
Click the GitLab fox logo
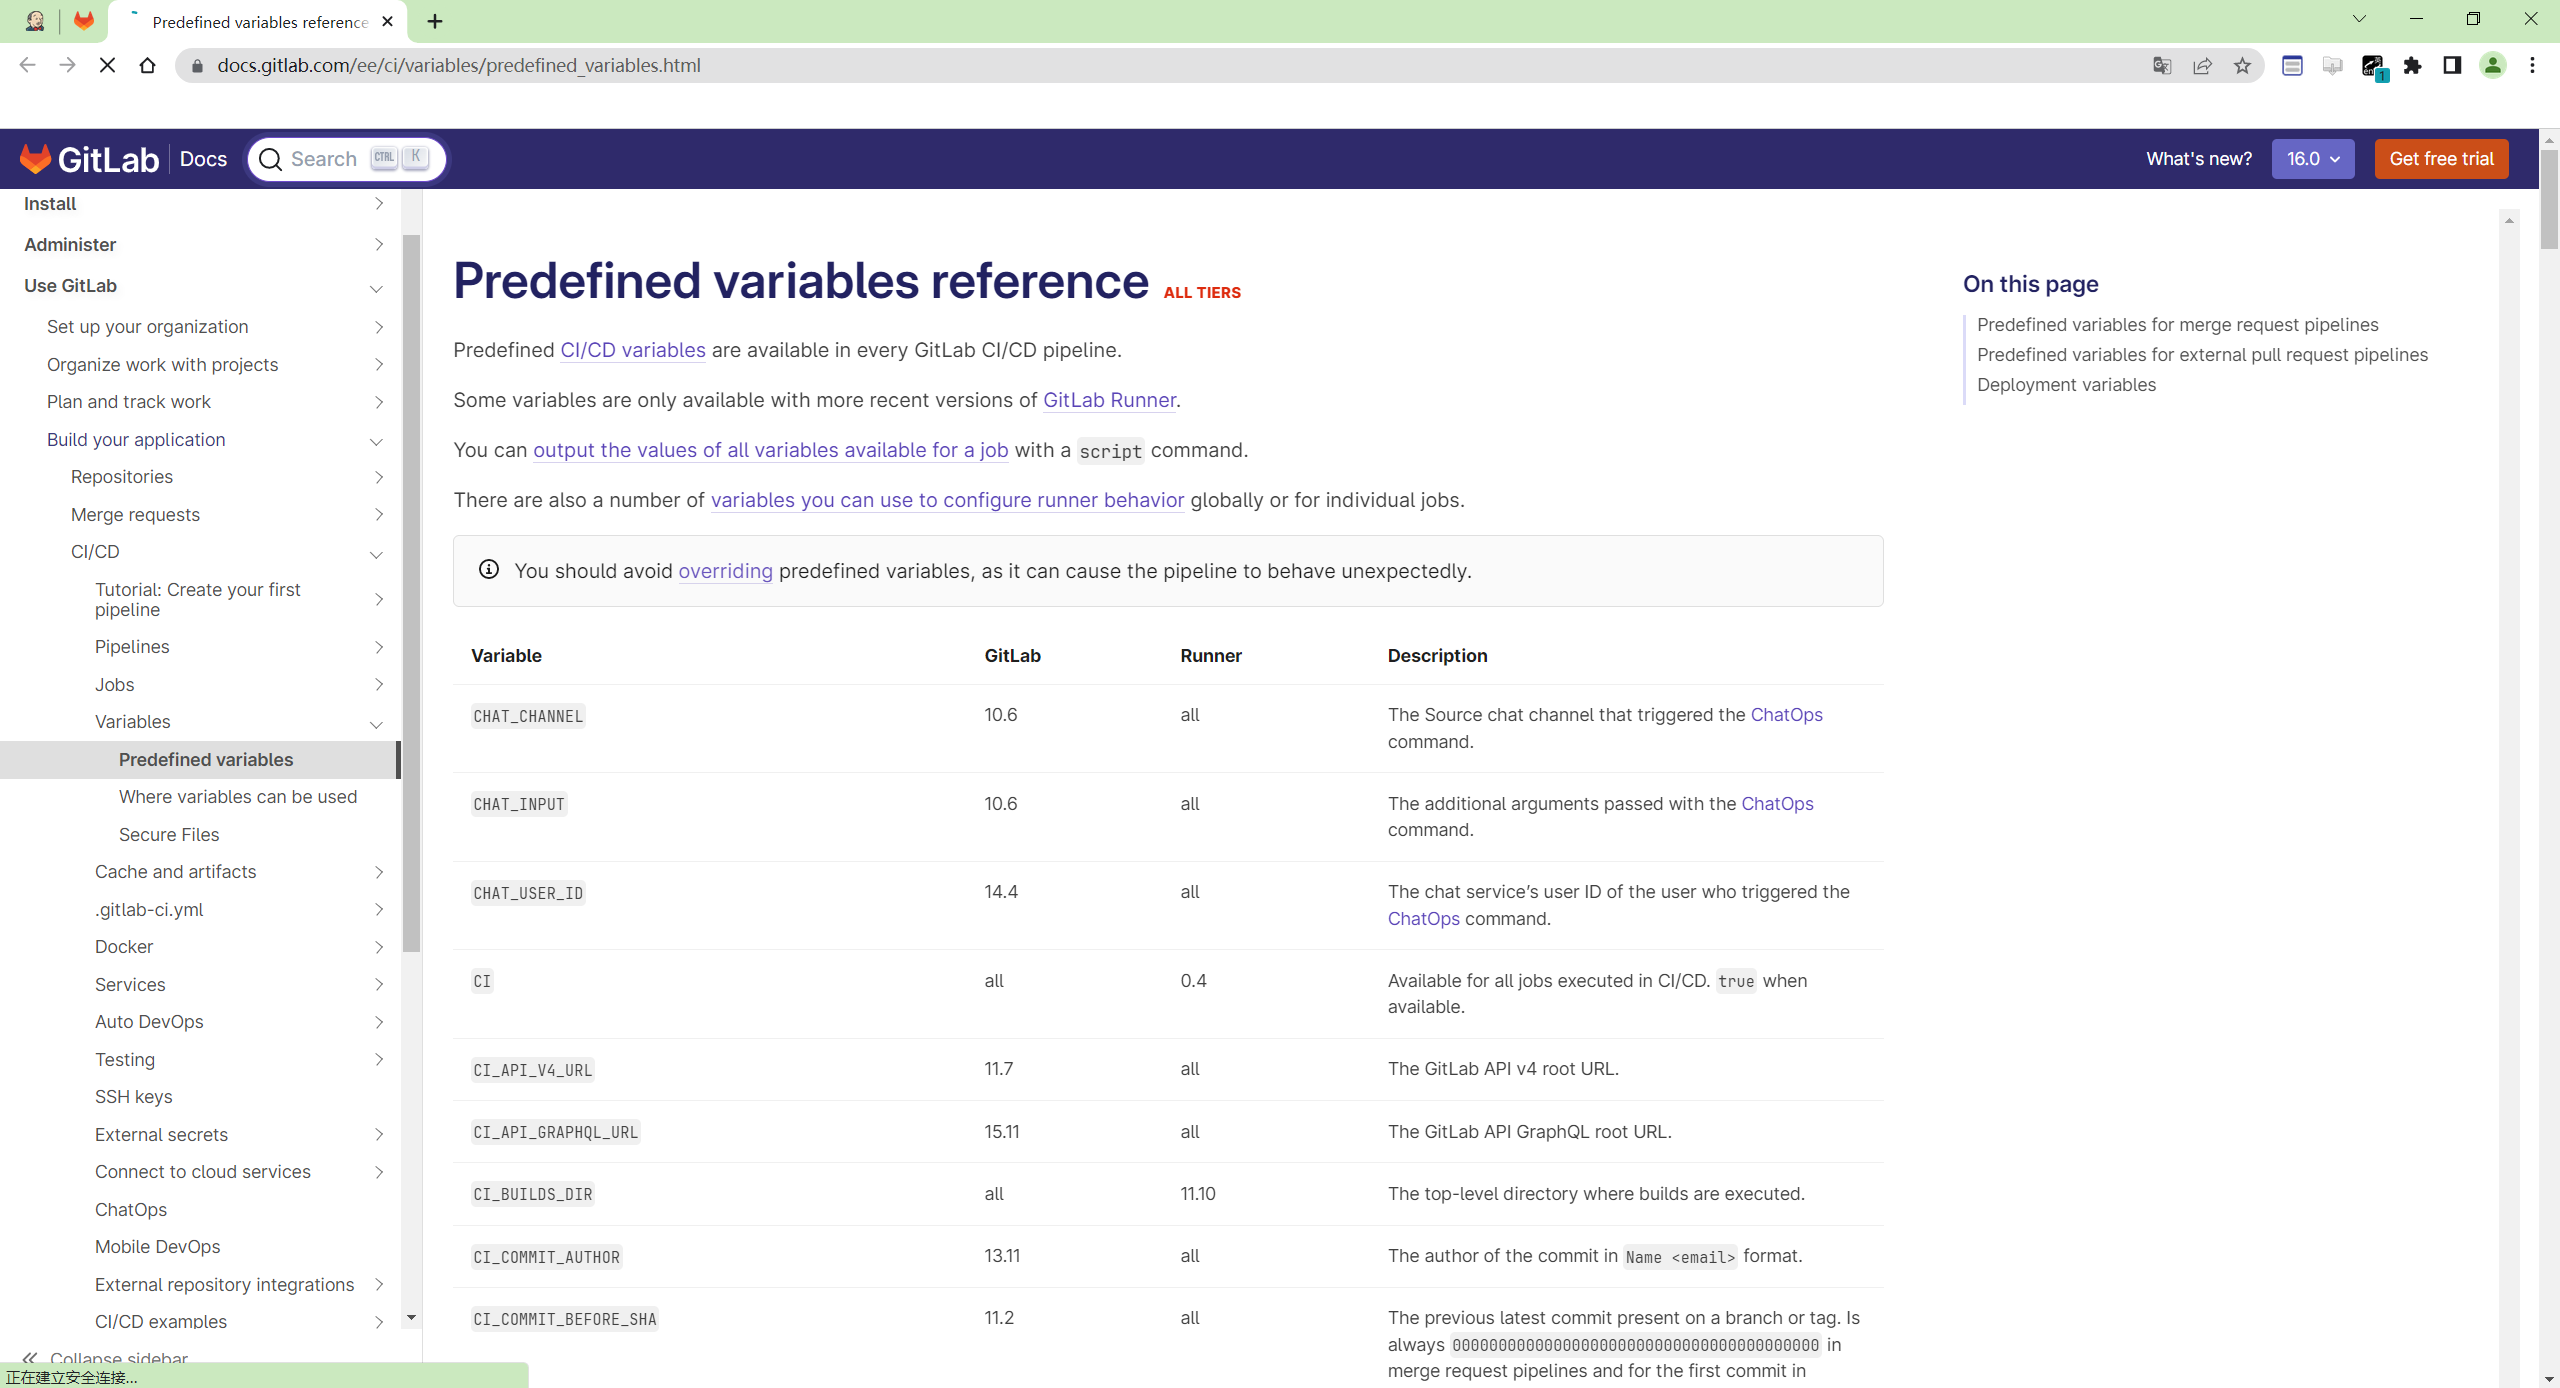pyautogui.click(x=36, y=159)
